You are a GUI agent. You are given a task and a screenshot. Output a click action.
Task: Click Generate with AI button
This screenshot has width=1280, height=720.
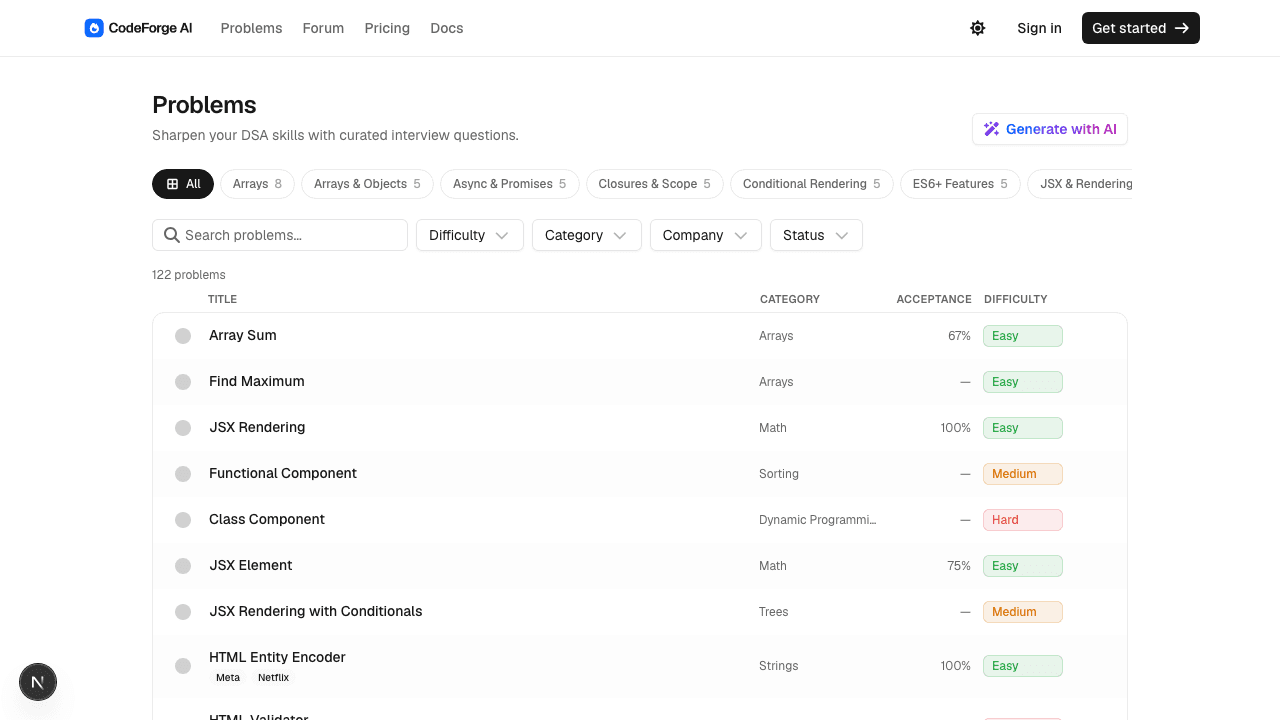pos(1050,129)
